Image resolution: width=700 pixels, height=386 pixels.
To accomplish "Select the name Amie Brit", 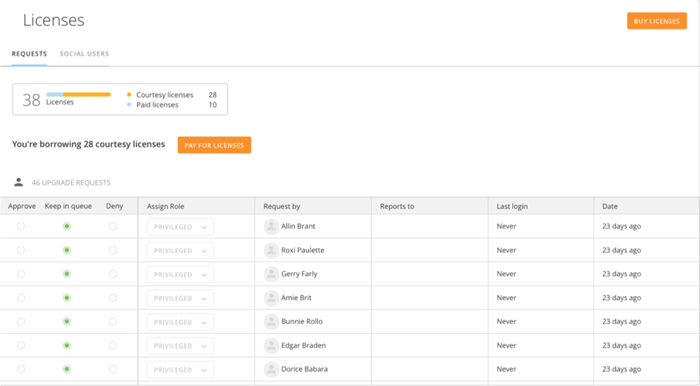I will click(296, 298).
